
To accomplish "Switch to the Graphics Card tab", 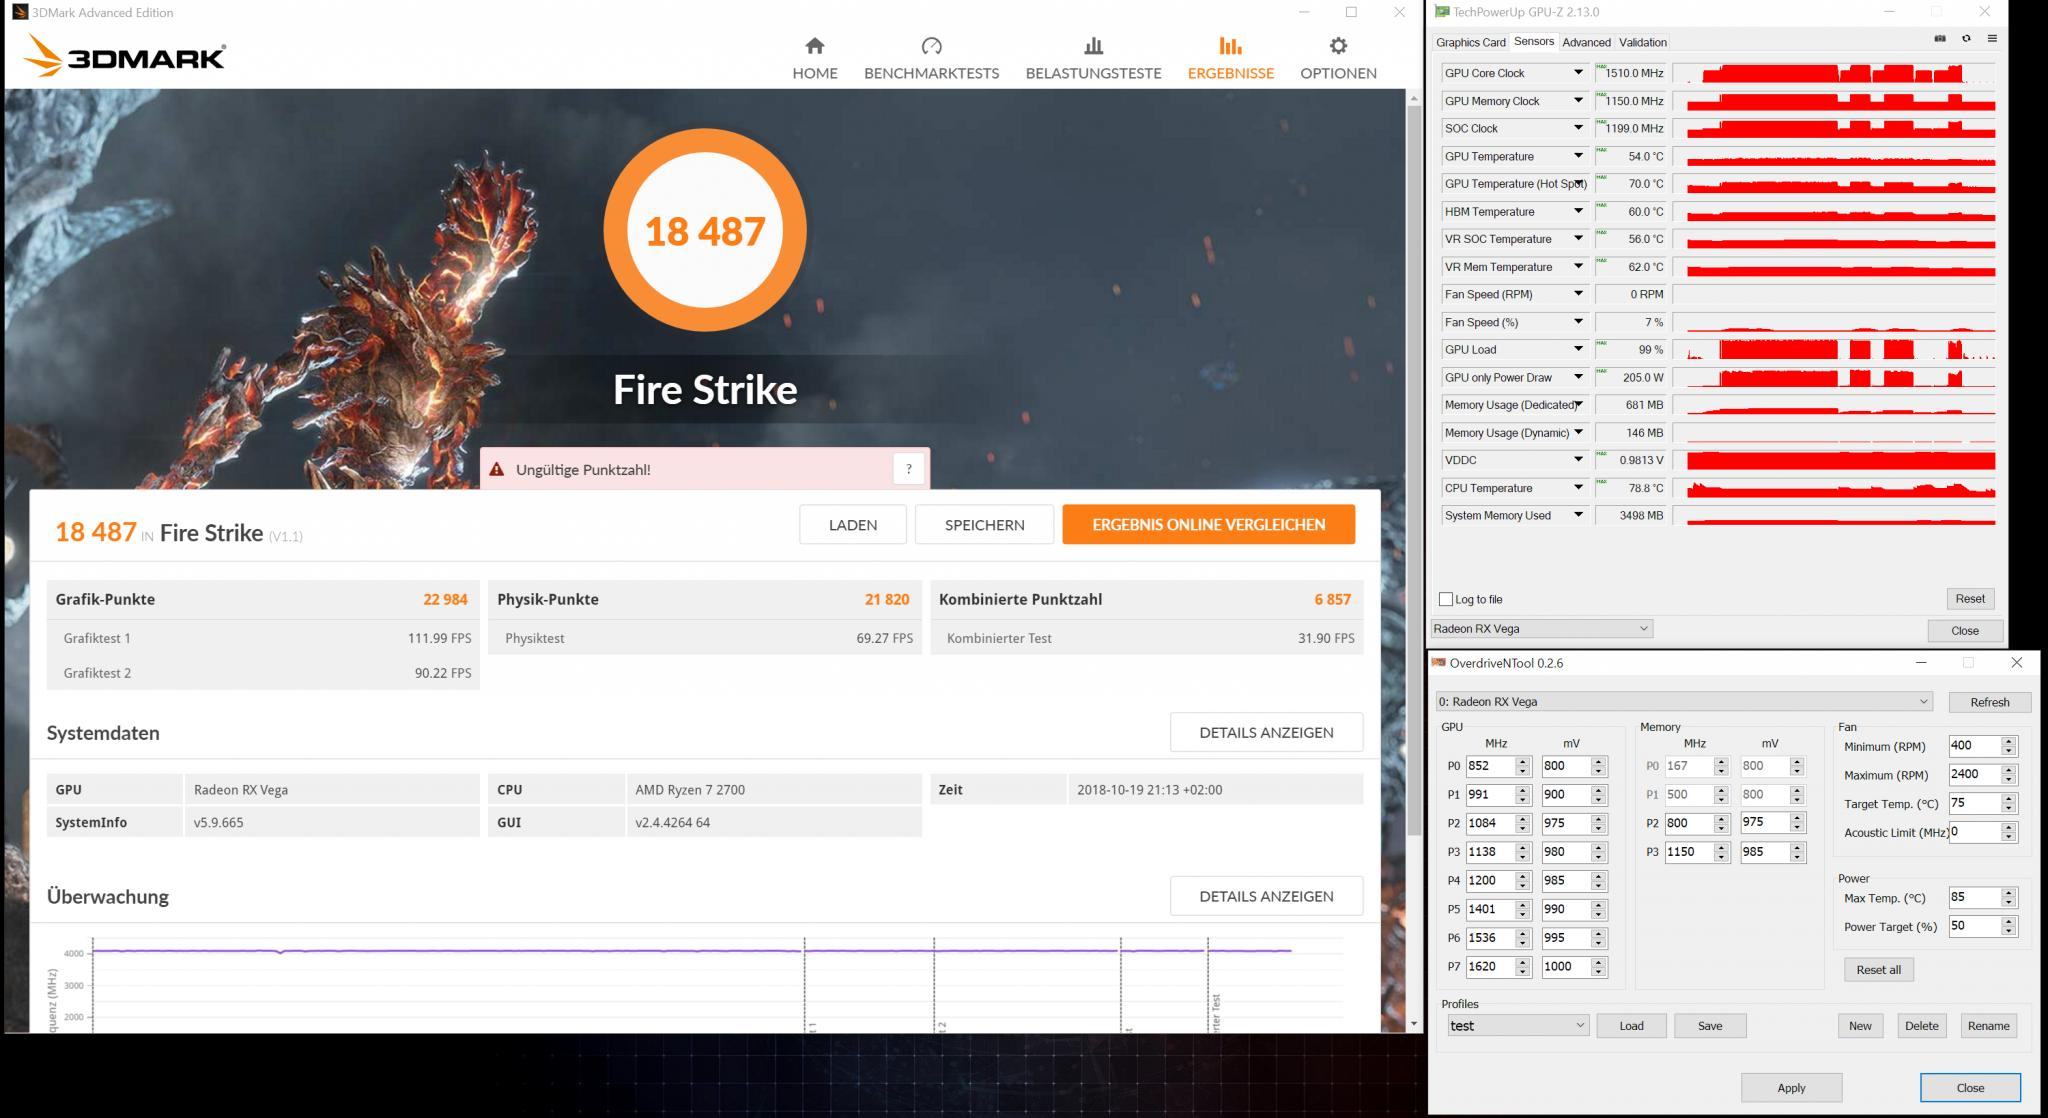I will 1470,42.
